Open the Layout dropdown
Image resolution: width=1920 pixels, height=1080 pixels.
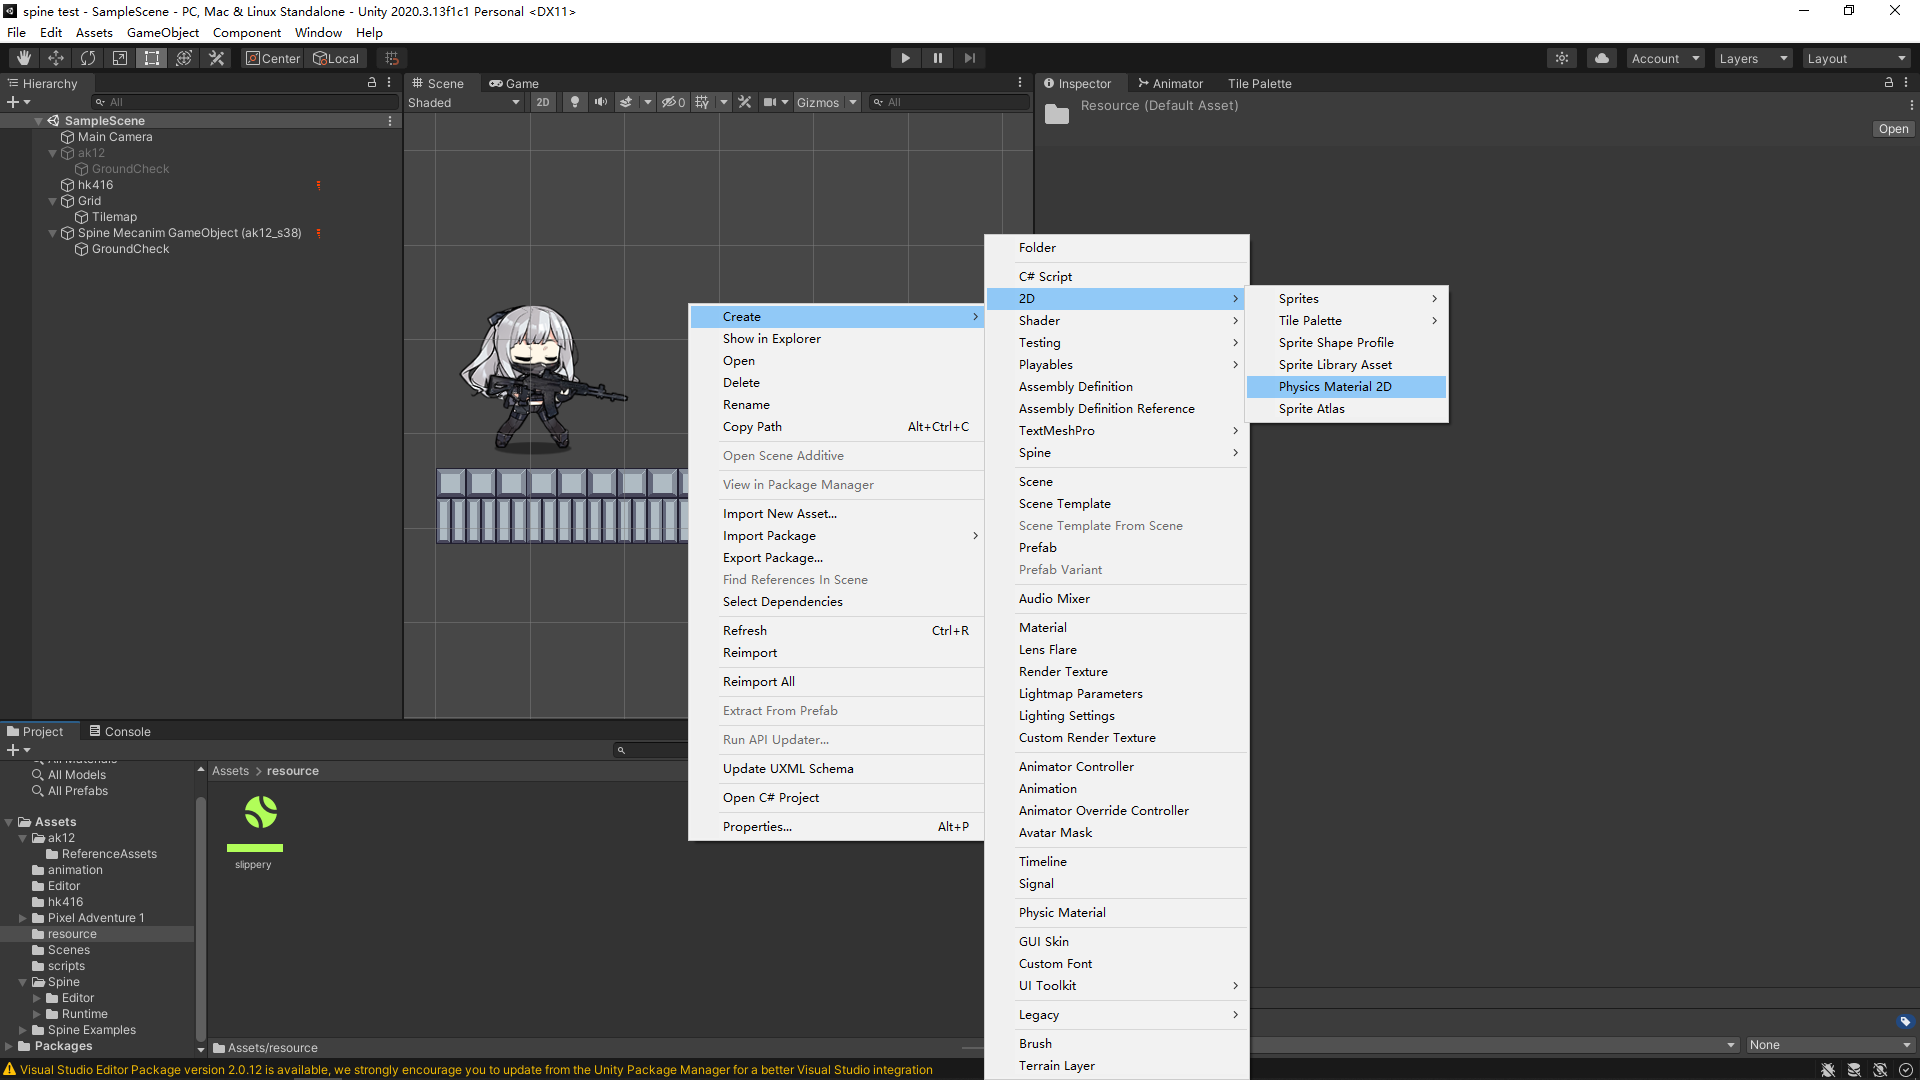click(x=1857, y=57)
